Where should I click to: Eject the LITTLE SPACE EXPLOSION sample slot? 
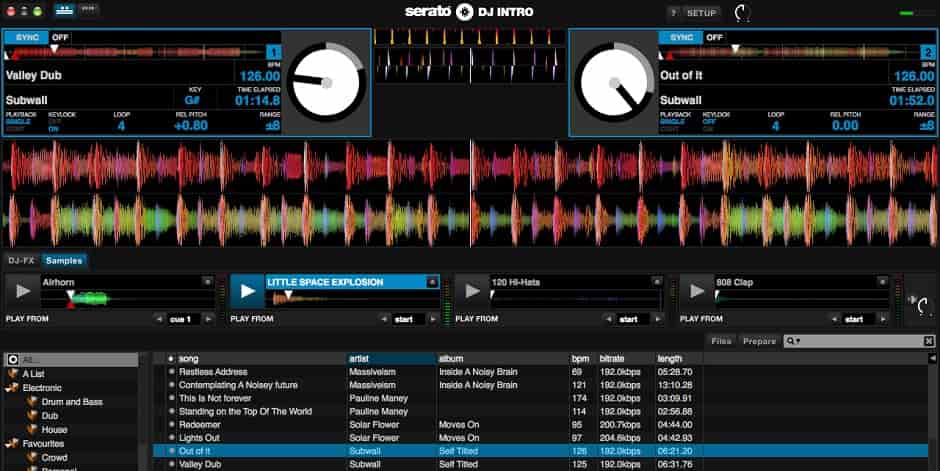click(x=432, y=282)
